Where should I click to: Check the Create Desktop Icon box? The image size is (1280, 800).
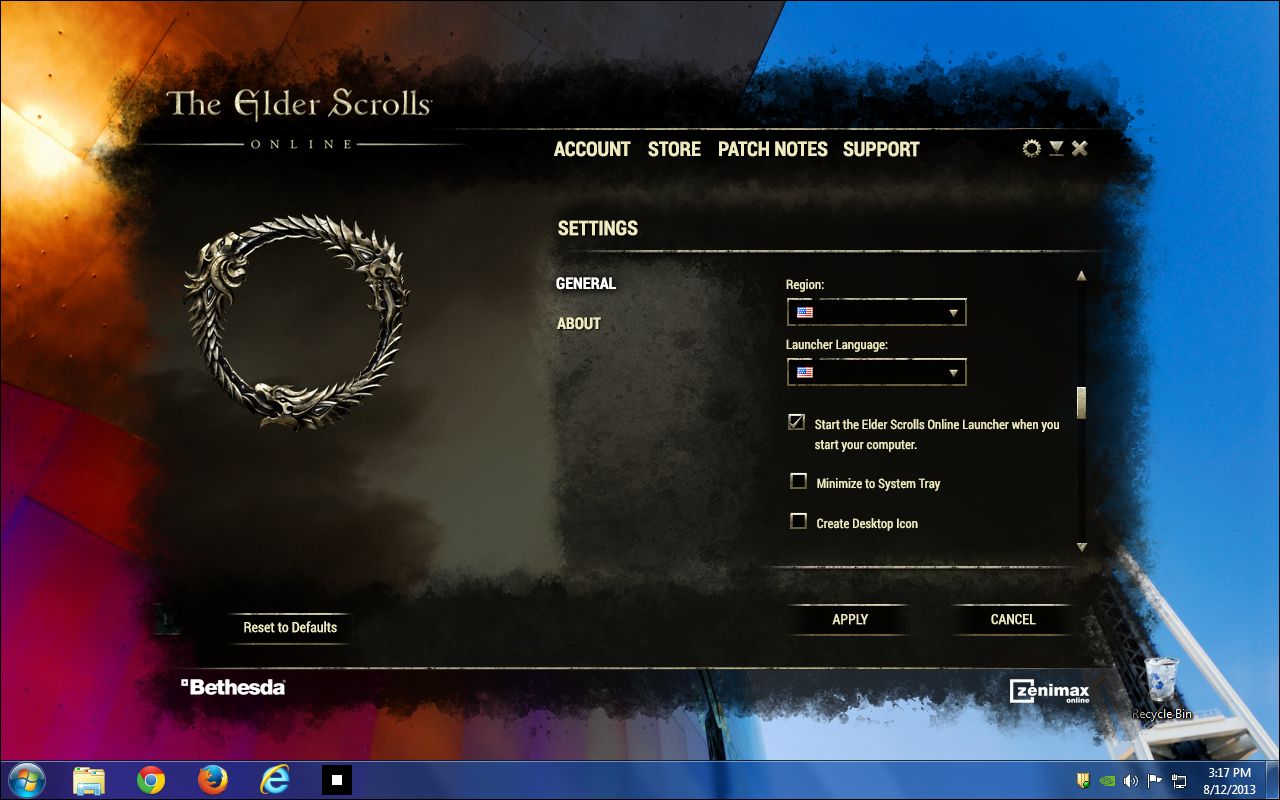798,521
